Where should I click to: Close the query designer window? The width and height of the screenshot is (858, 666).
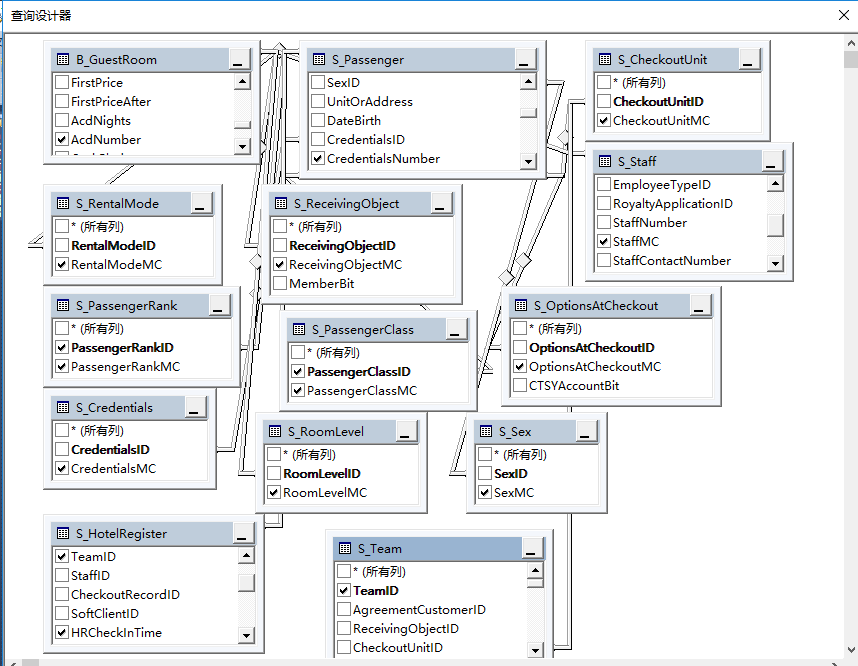pos(844,15)
